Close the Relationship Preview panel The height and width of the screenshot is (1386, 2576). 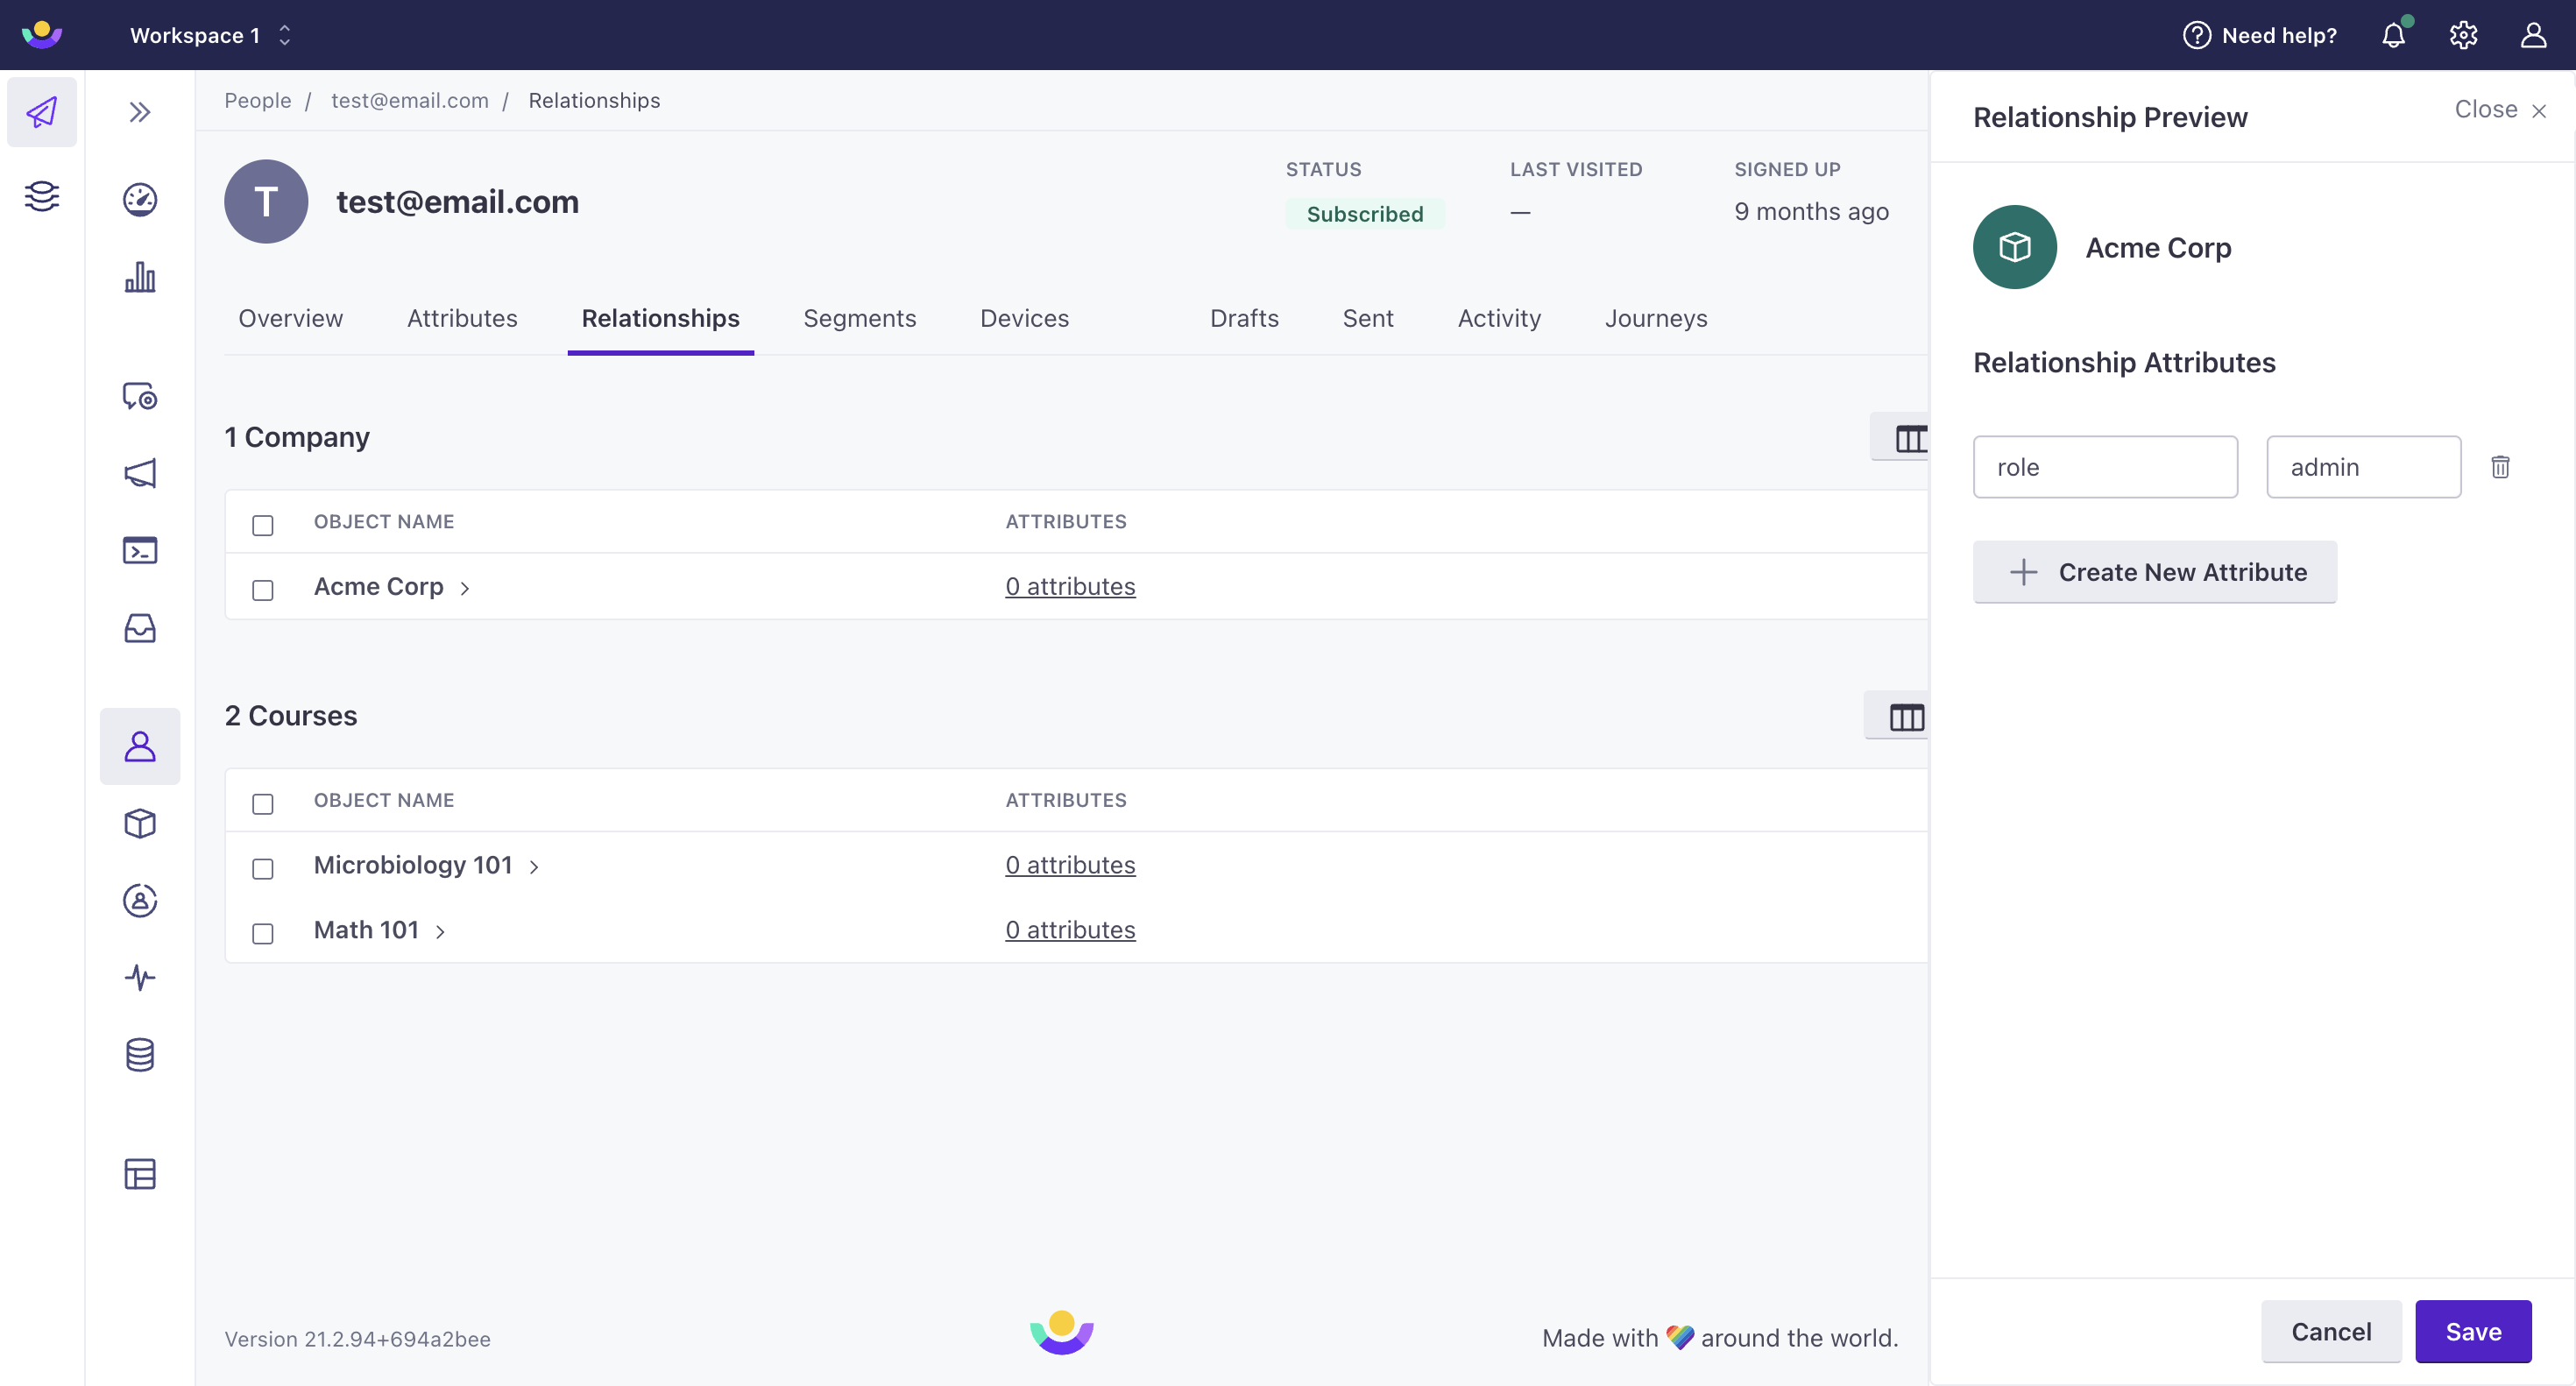pyautogui.click(x=2501, y=109)
